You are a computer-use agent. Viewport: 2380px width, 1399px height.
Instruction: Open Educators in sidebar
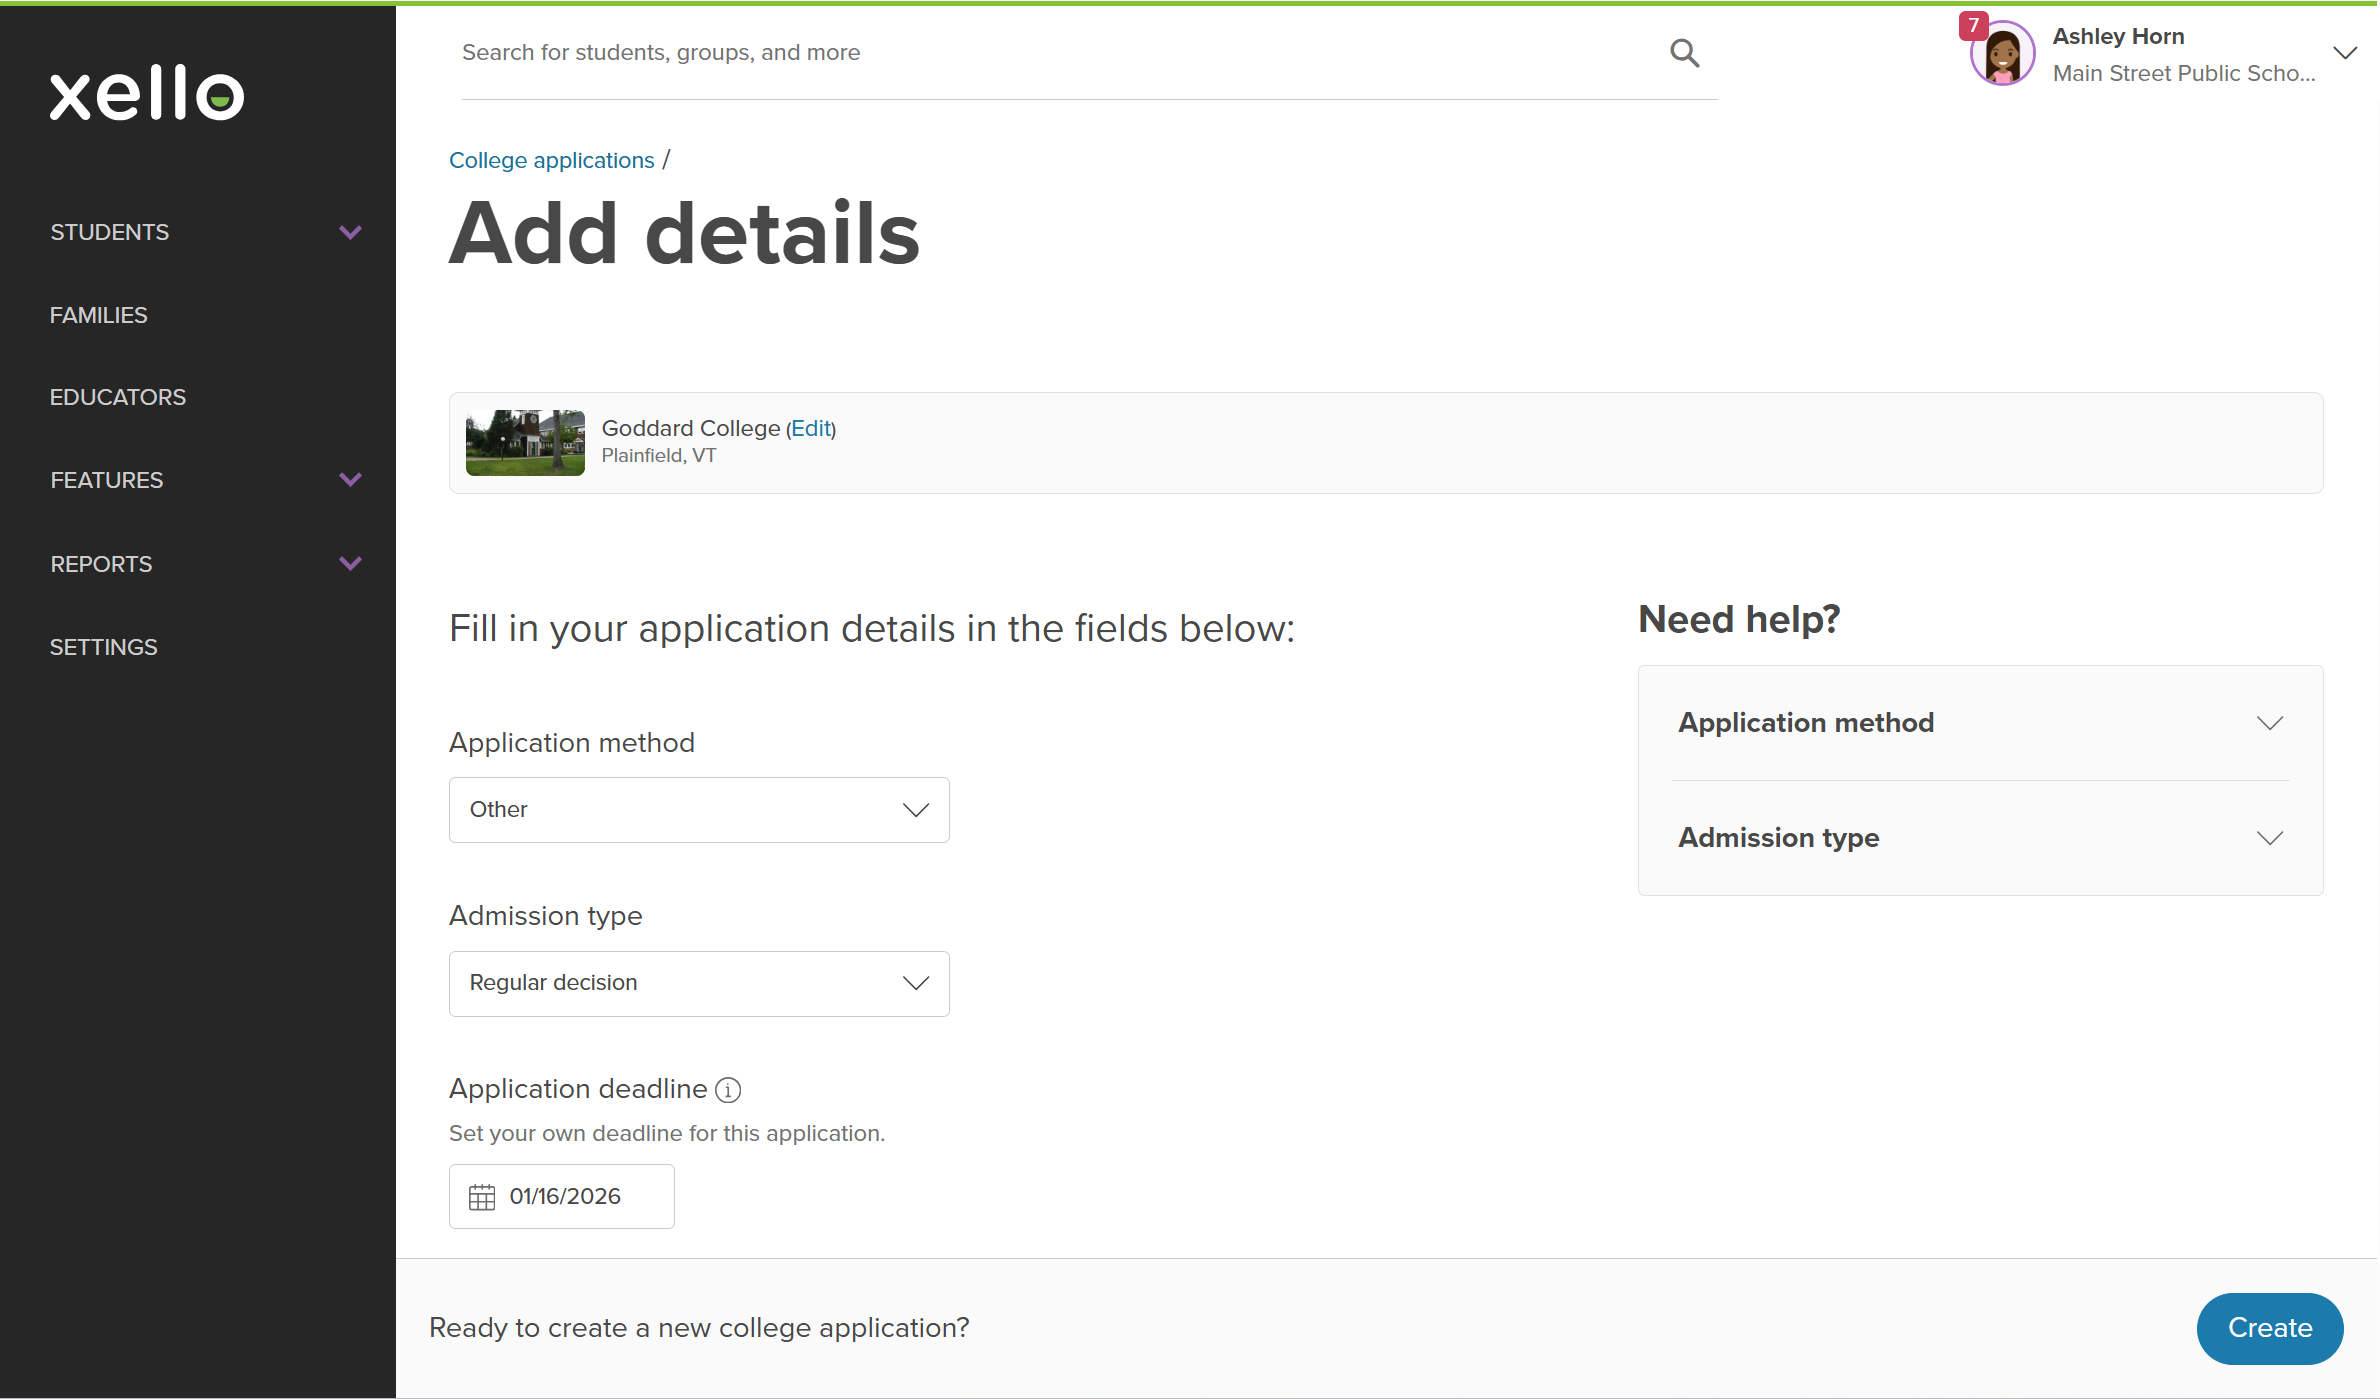click(118, 397)
